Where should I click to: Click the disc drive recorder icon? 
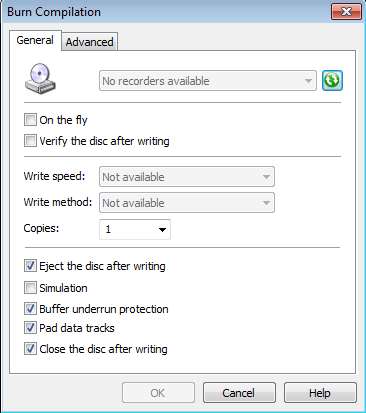pos(40,79)
